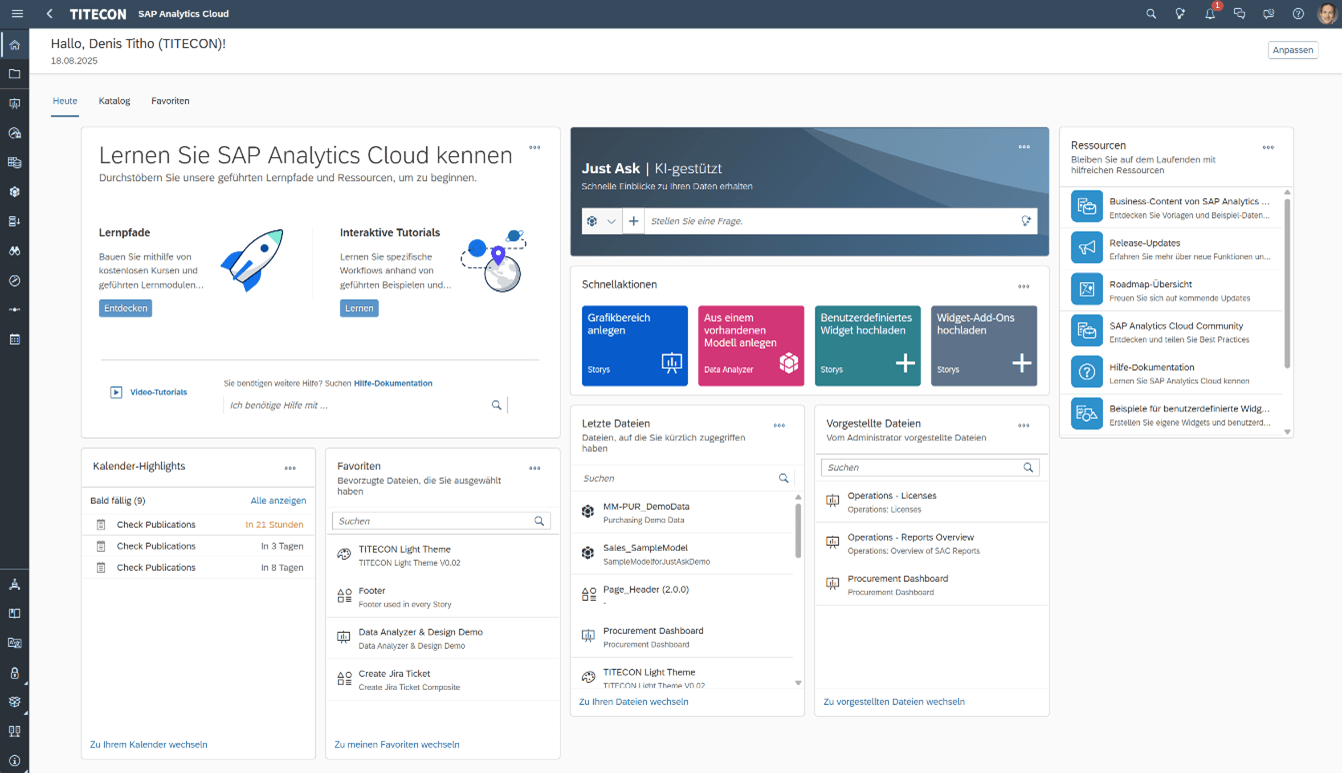The height and width of the screenshot is (773, 1342).
Task: Open the user profile avatar
Action: 1327,14
